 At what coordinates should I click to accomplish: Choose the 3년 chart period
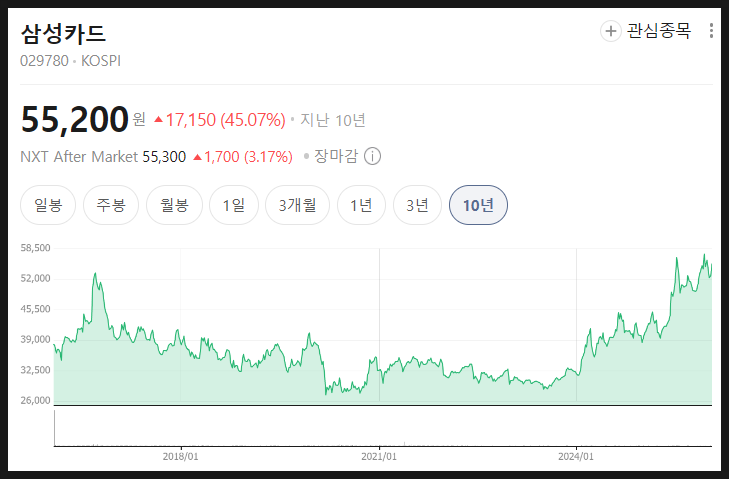[x=418, y=205]
